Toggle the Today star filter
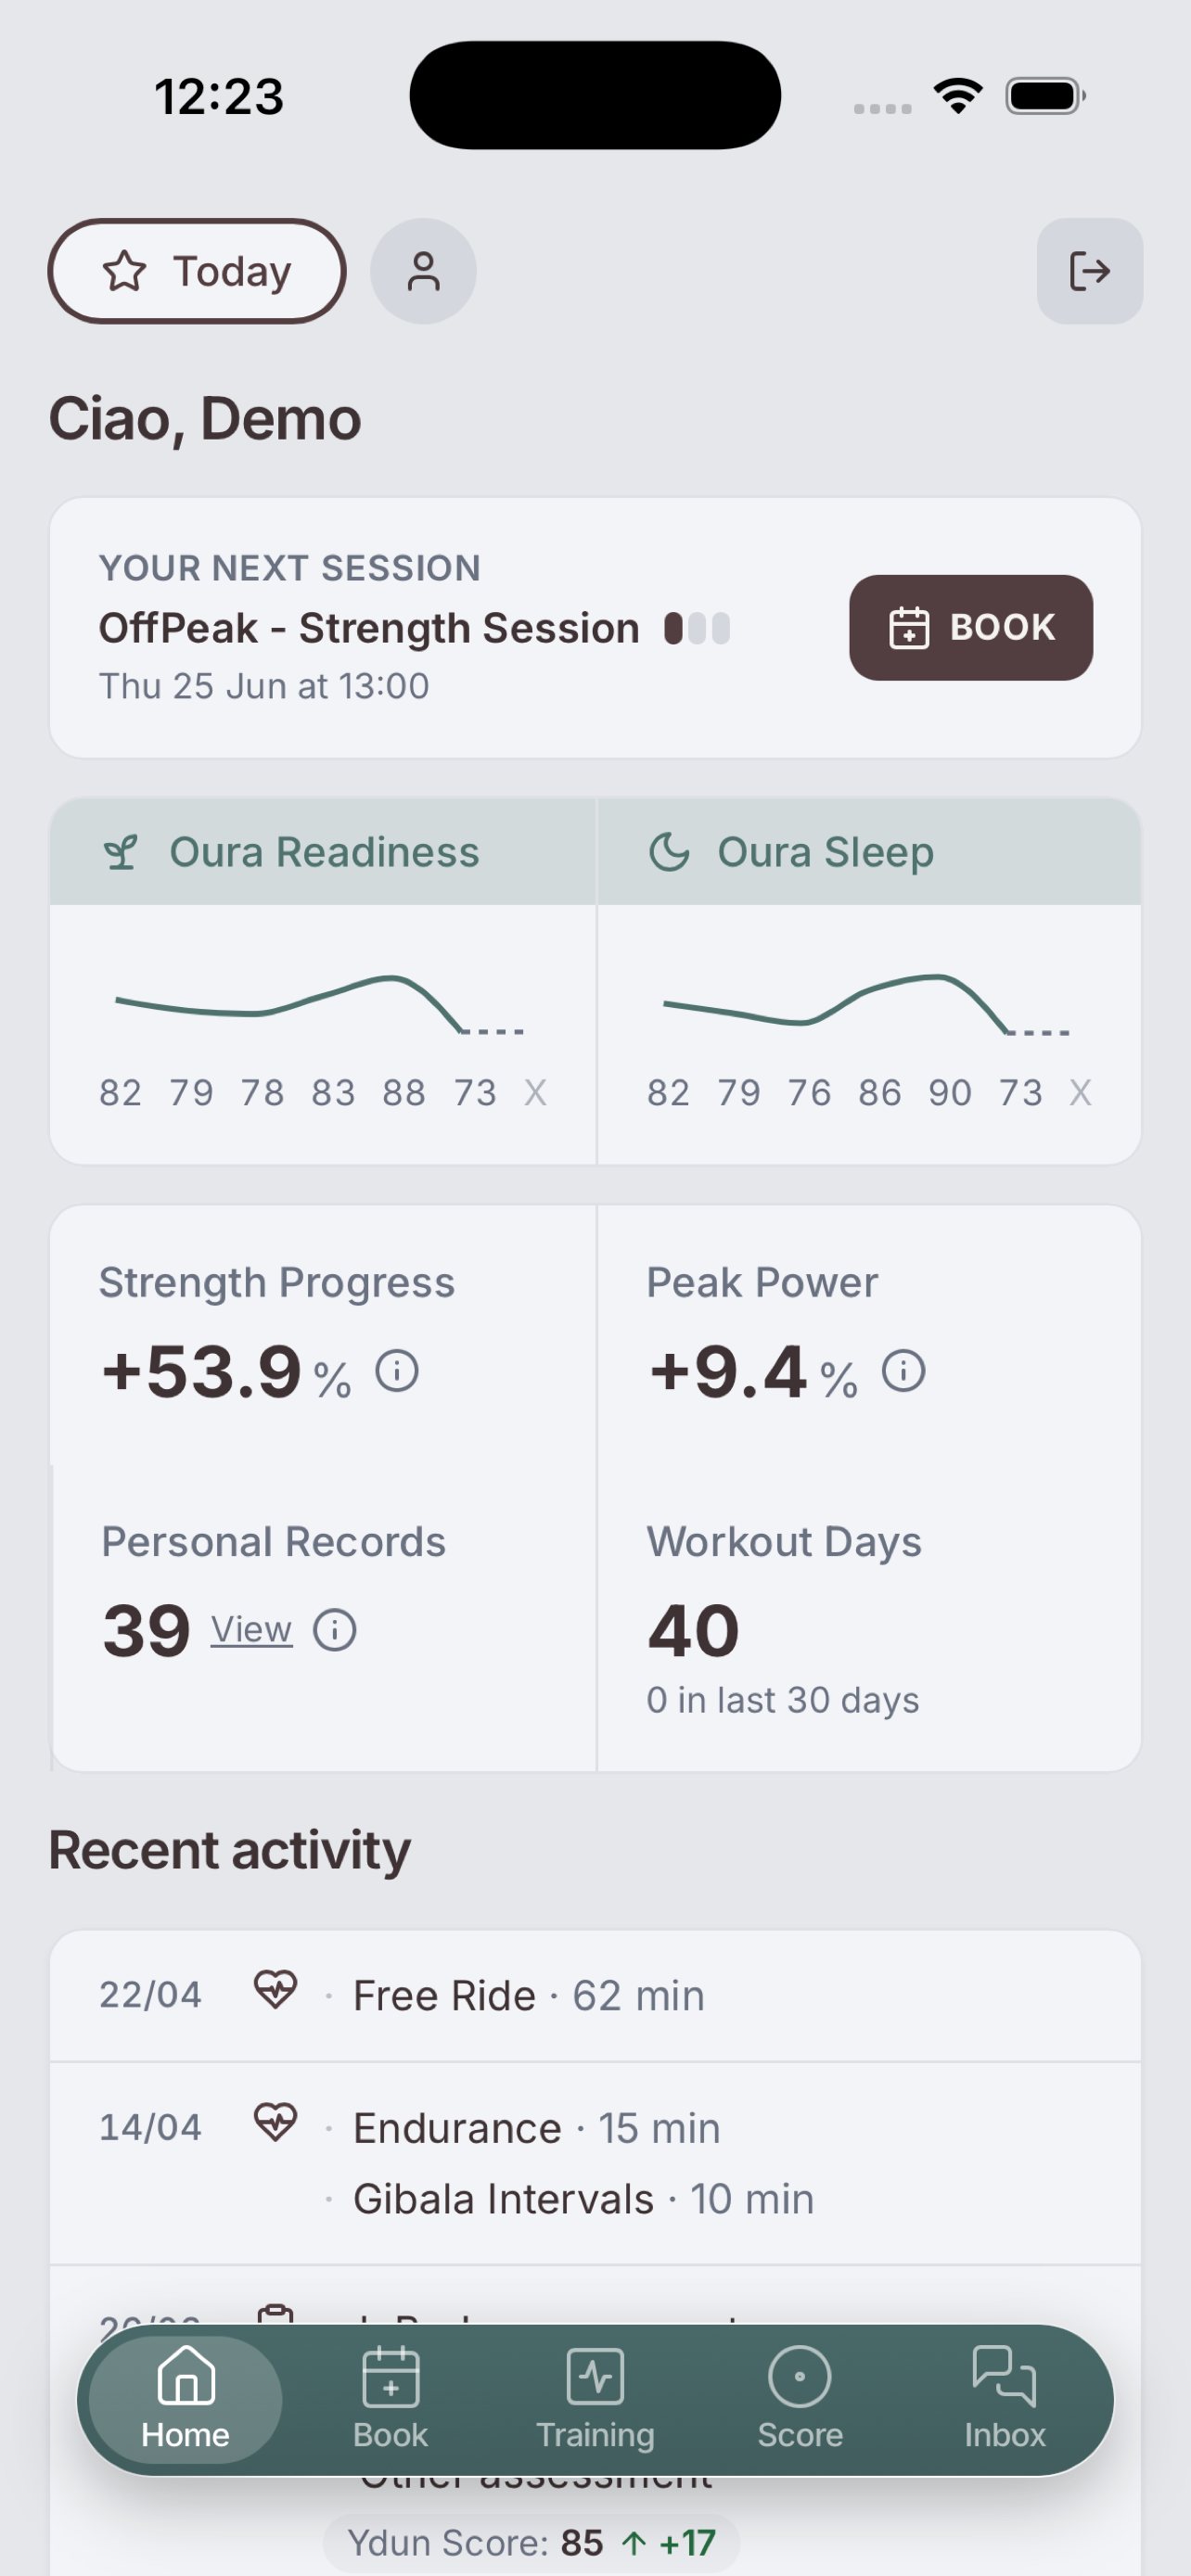 pos(197,271)
